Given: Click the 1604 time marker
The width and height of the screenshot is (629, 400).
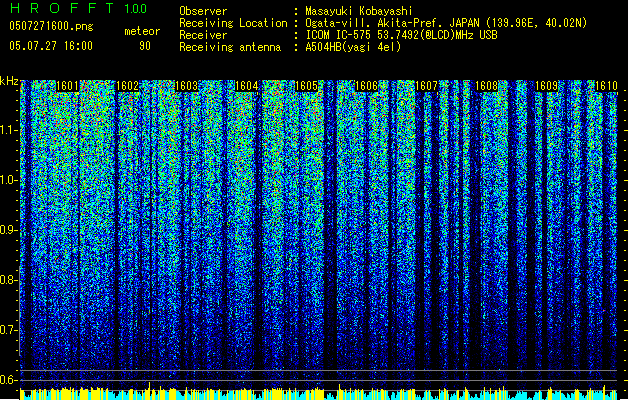Looking at the screenshot, I should (x=247, y=86).
